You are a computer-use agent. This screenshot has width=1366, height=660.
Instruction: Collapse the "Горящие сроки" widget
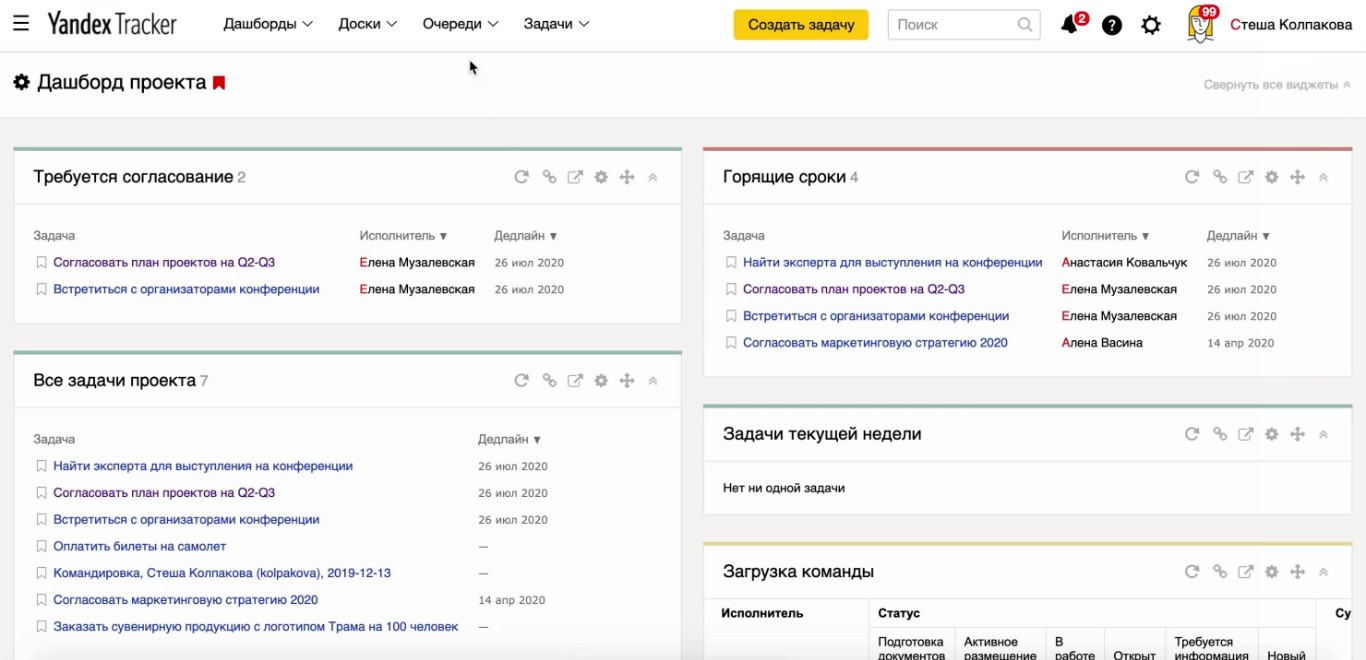pyautogui.click(x=1322, y=176)
